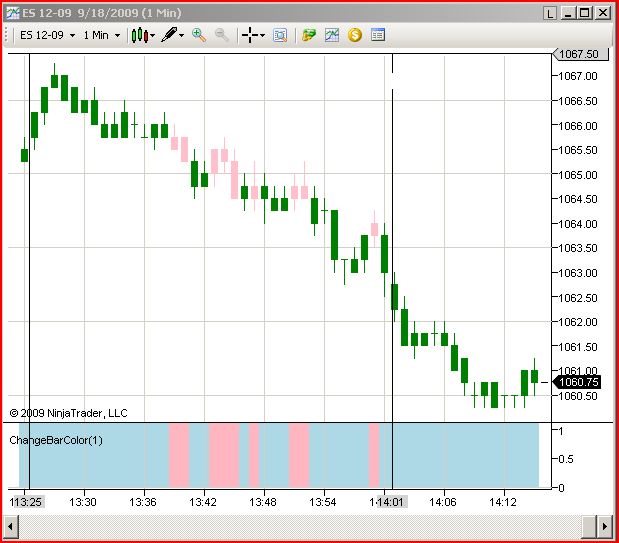
Task: Click the 1067.00 price axis label
Action: point(578,76)
